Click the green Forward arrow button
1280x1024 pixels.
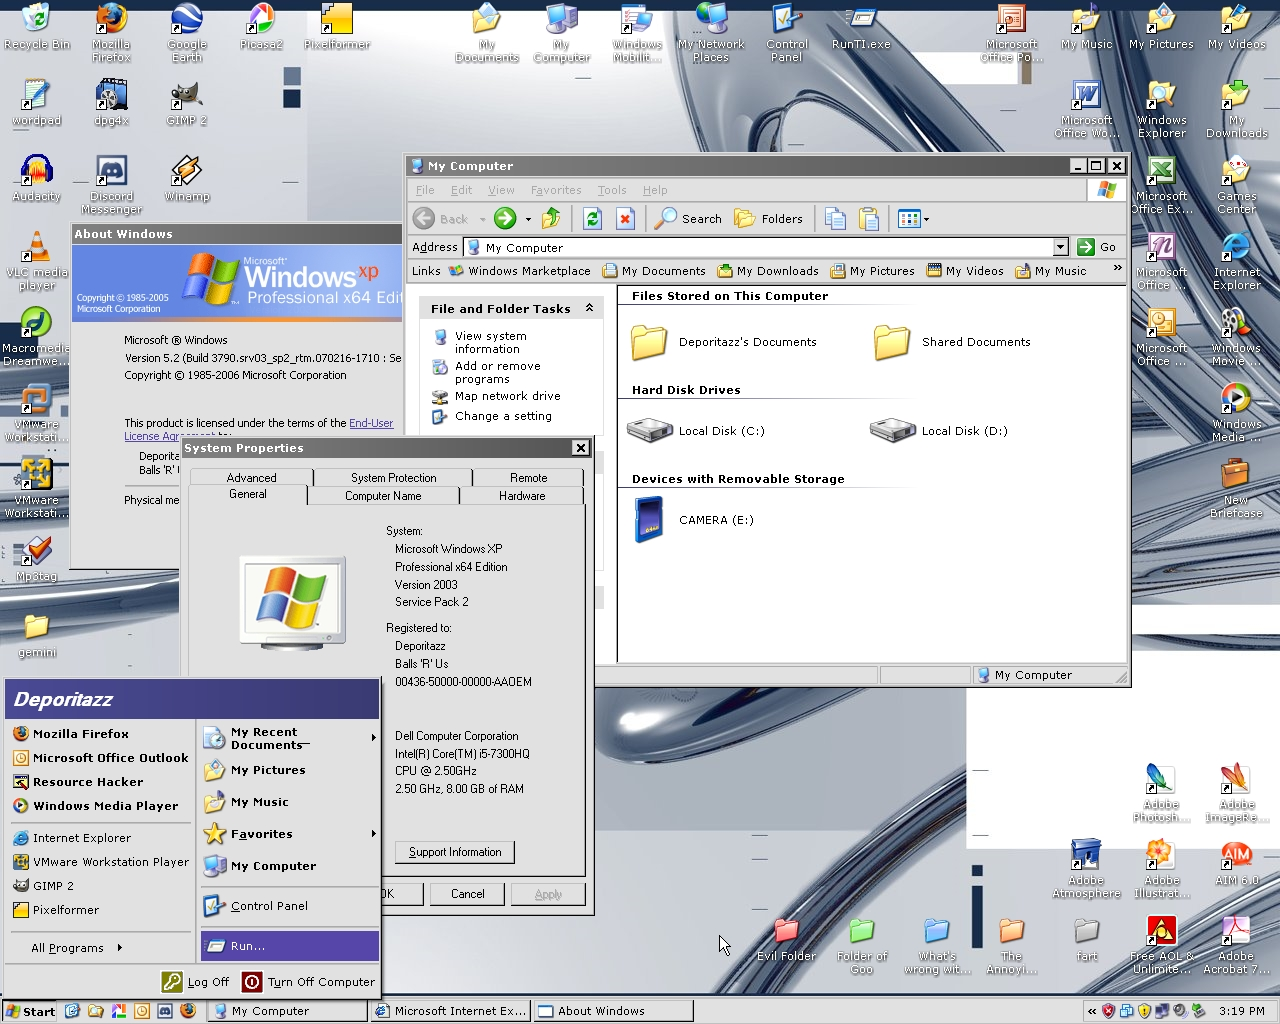(x=505, y=219)
